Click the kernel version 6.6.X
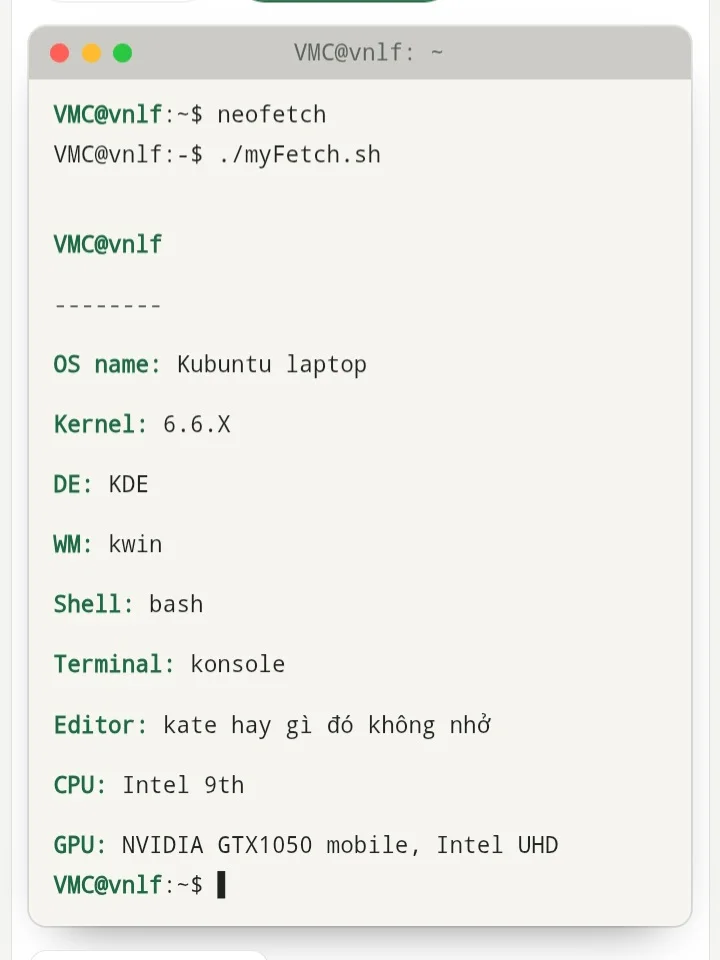The image size is (720, 960). point(197,424)
